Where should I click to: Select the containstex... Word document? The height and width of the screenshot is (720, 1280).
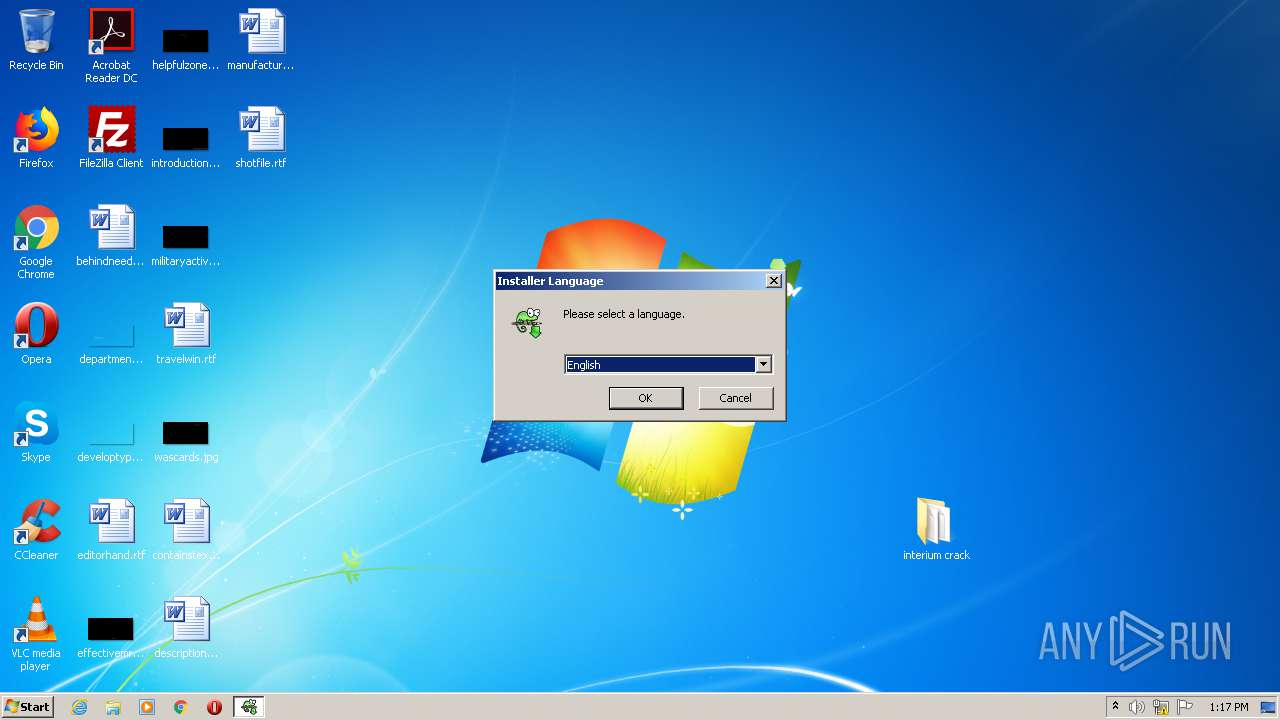click(186, 530)
